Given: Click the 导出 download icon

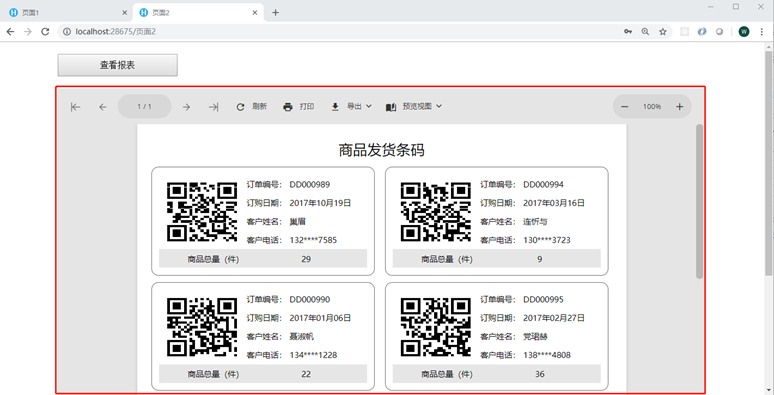Looking at the screenshot, I should pyautogui.click(x=335, y=107).
